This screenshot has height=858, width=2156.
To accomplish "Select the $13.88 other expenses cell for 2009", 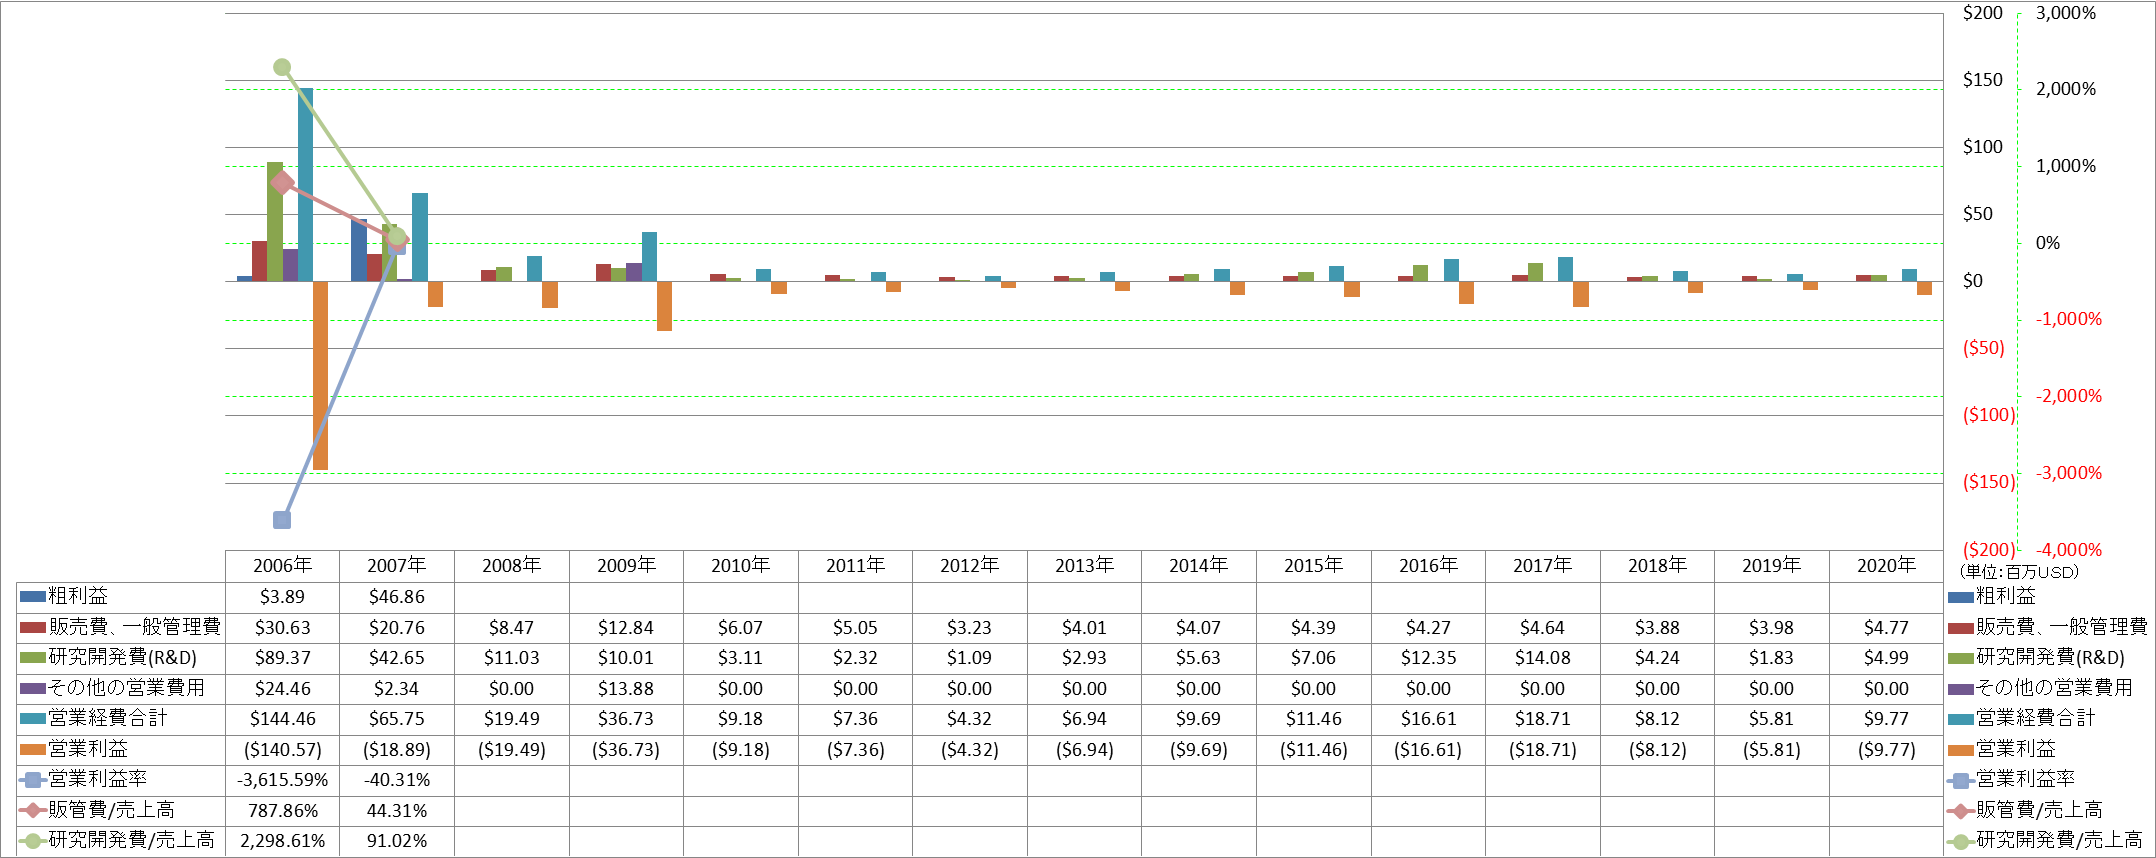I will click(x=626, y=688).
